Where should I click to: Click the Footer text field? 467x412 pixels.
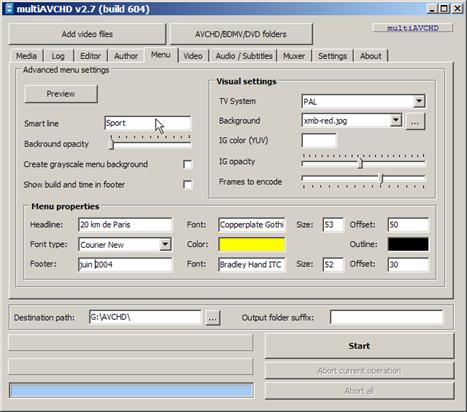(125, 265)
